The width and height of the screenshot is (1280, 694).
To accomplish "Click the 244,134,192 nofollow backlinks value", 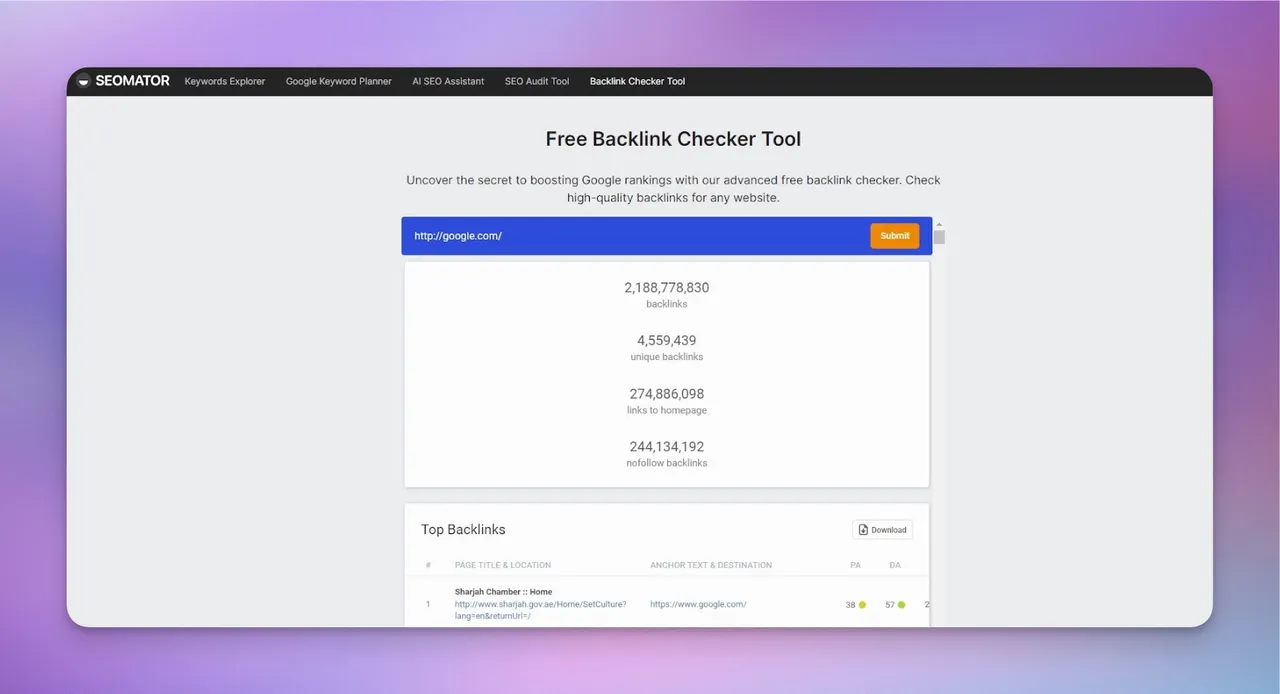I will tap(667, 447).
